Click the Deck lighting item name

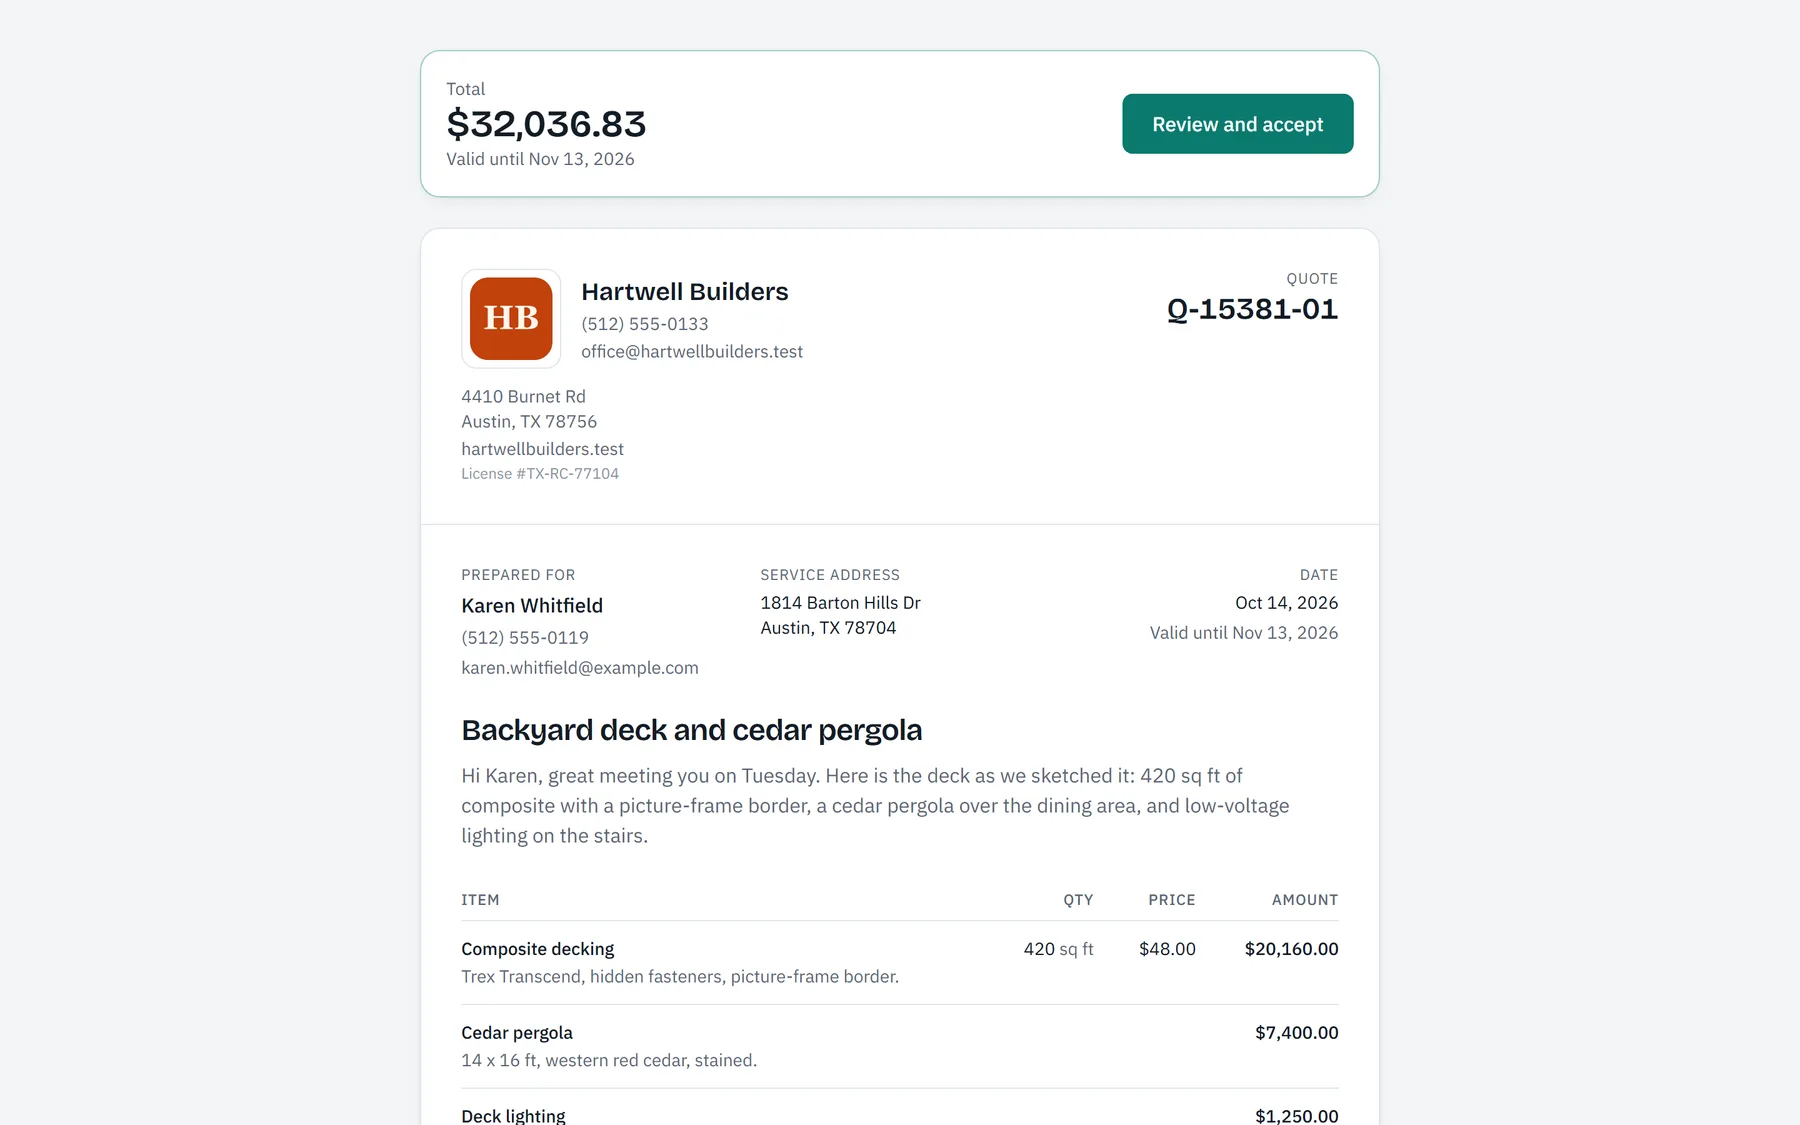click(x=513, y=1116)
